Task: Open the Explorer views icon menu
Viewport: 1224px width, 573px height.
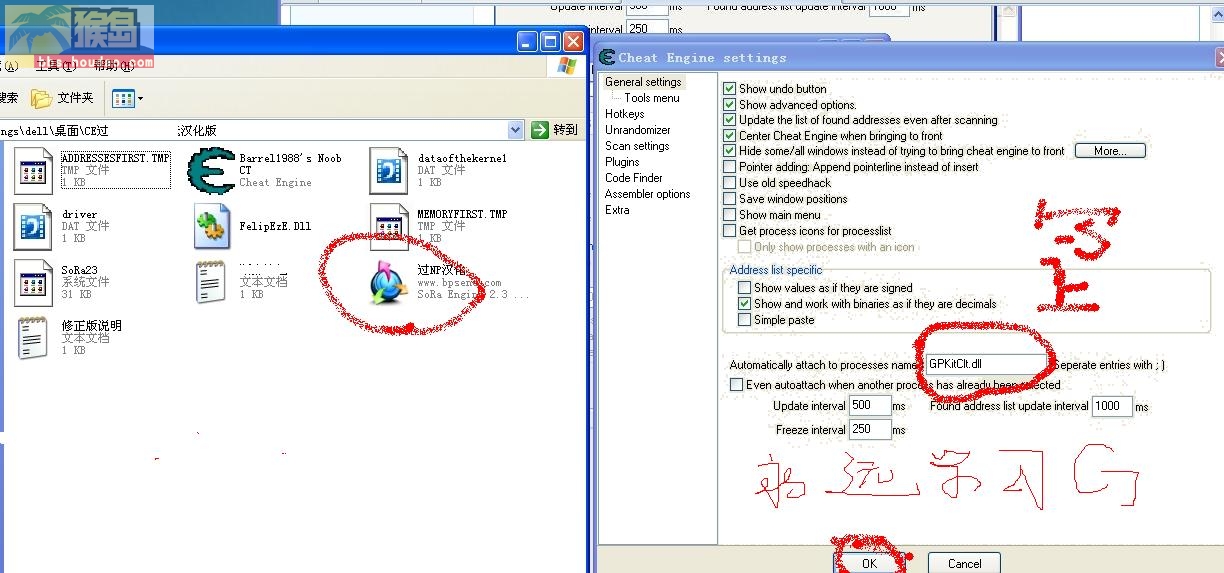Action: [127, 98]
